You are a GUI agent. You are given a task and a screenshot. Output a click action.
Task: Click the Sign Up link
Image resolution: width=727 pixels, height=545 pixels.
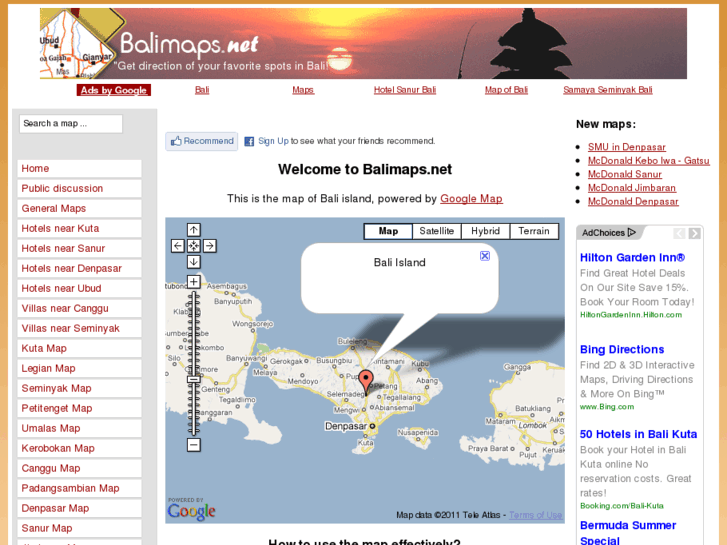click(273, 141)
